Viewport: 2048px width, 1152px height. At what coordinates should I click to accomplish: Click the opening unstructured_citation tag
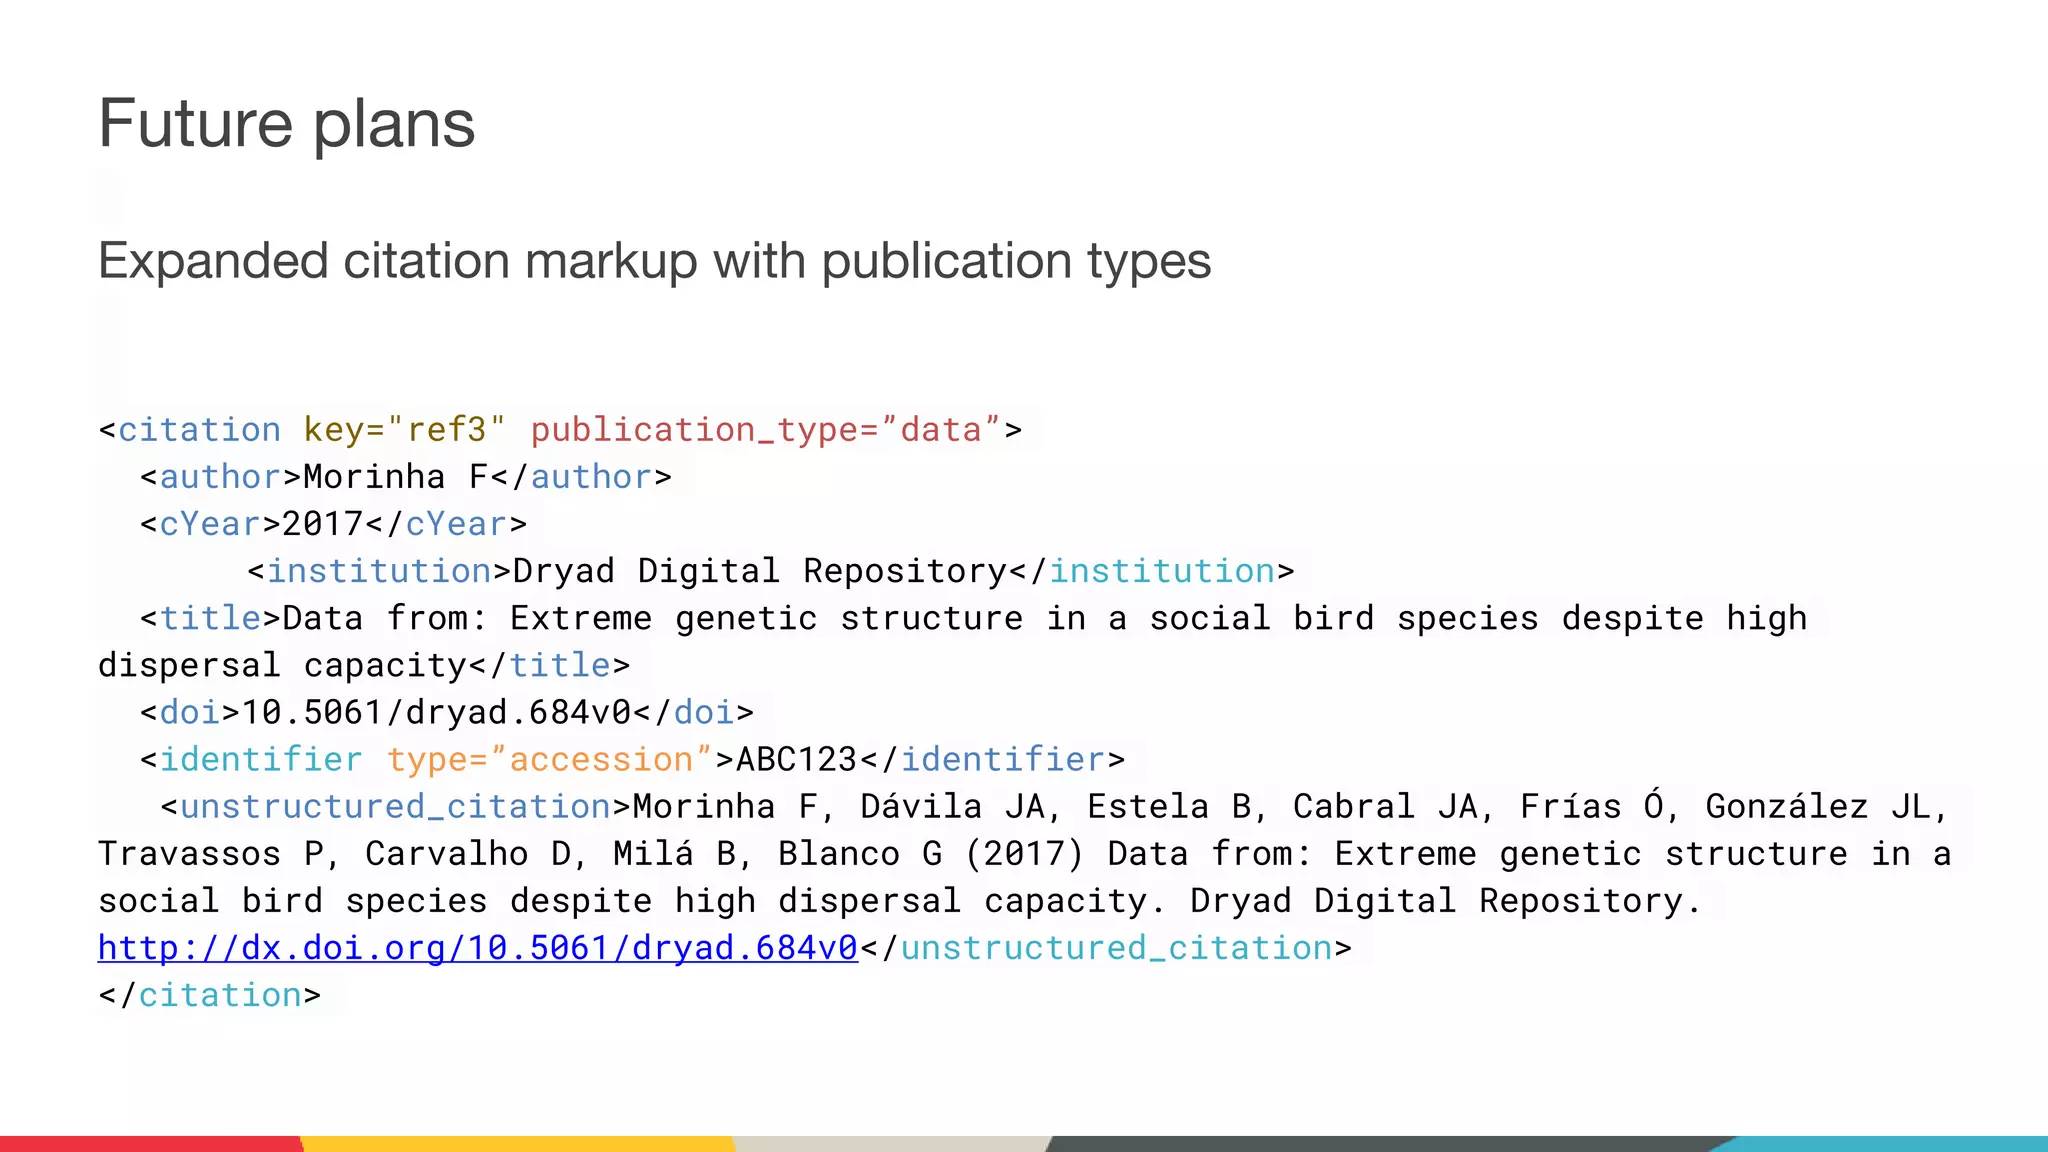(396, 807)
